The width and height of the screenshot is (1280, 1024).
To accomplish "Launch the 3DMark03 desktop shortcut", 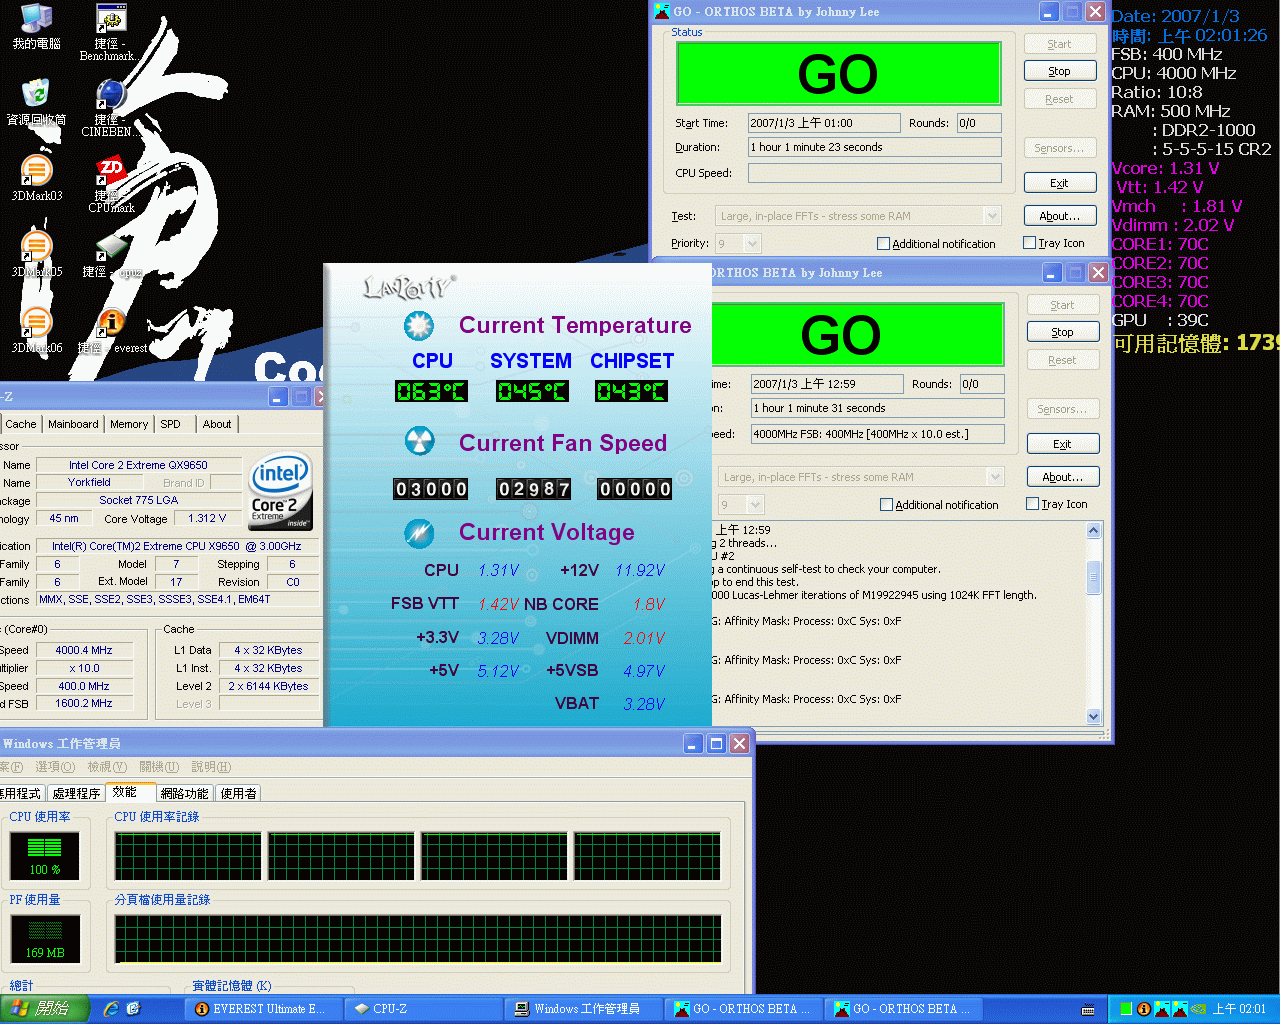I will click(x=36, y=170).
